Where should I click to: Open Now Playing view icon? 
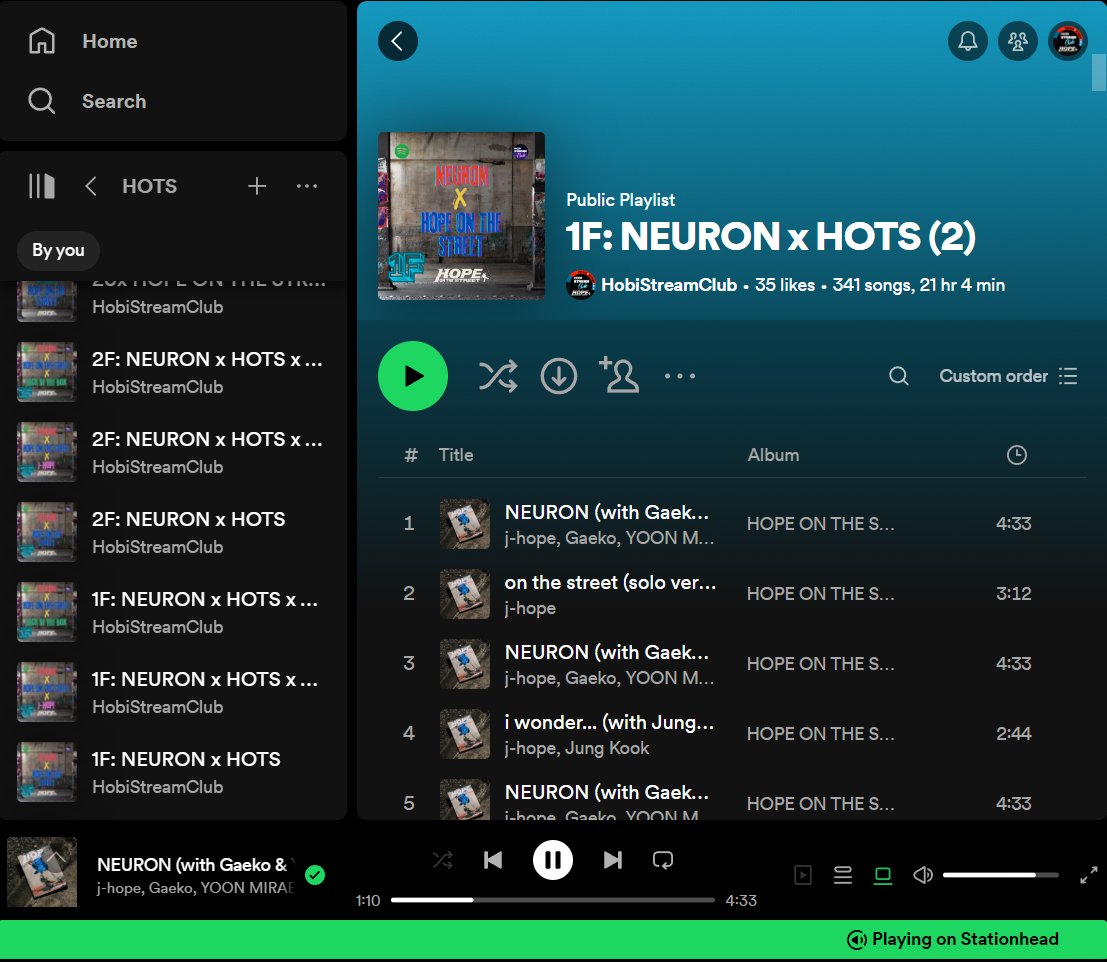[x=803, y=875]
